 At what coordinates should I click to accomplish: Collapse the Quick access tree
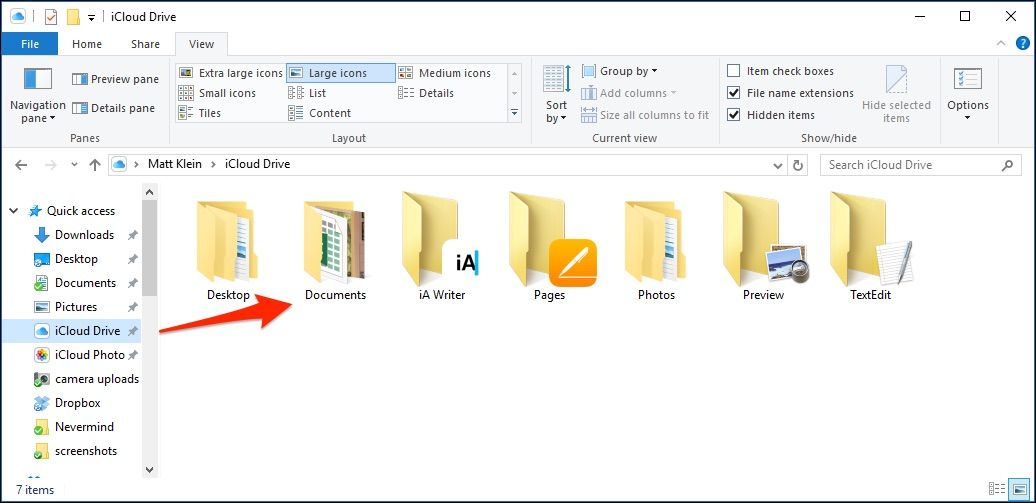click(x=14, y=212)
